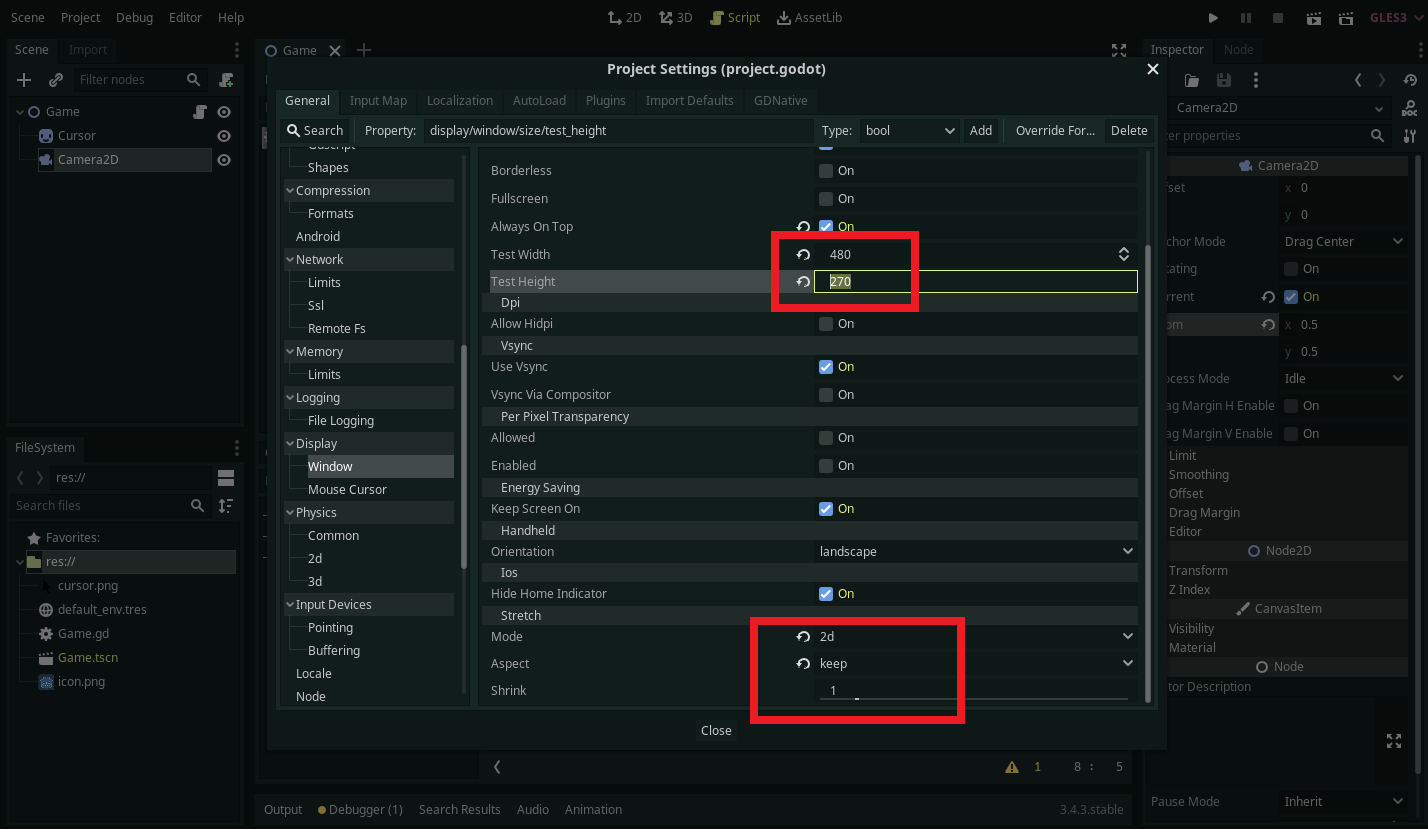Switch to the Input Map tab

pyautogui.click(x=378, y=100)
